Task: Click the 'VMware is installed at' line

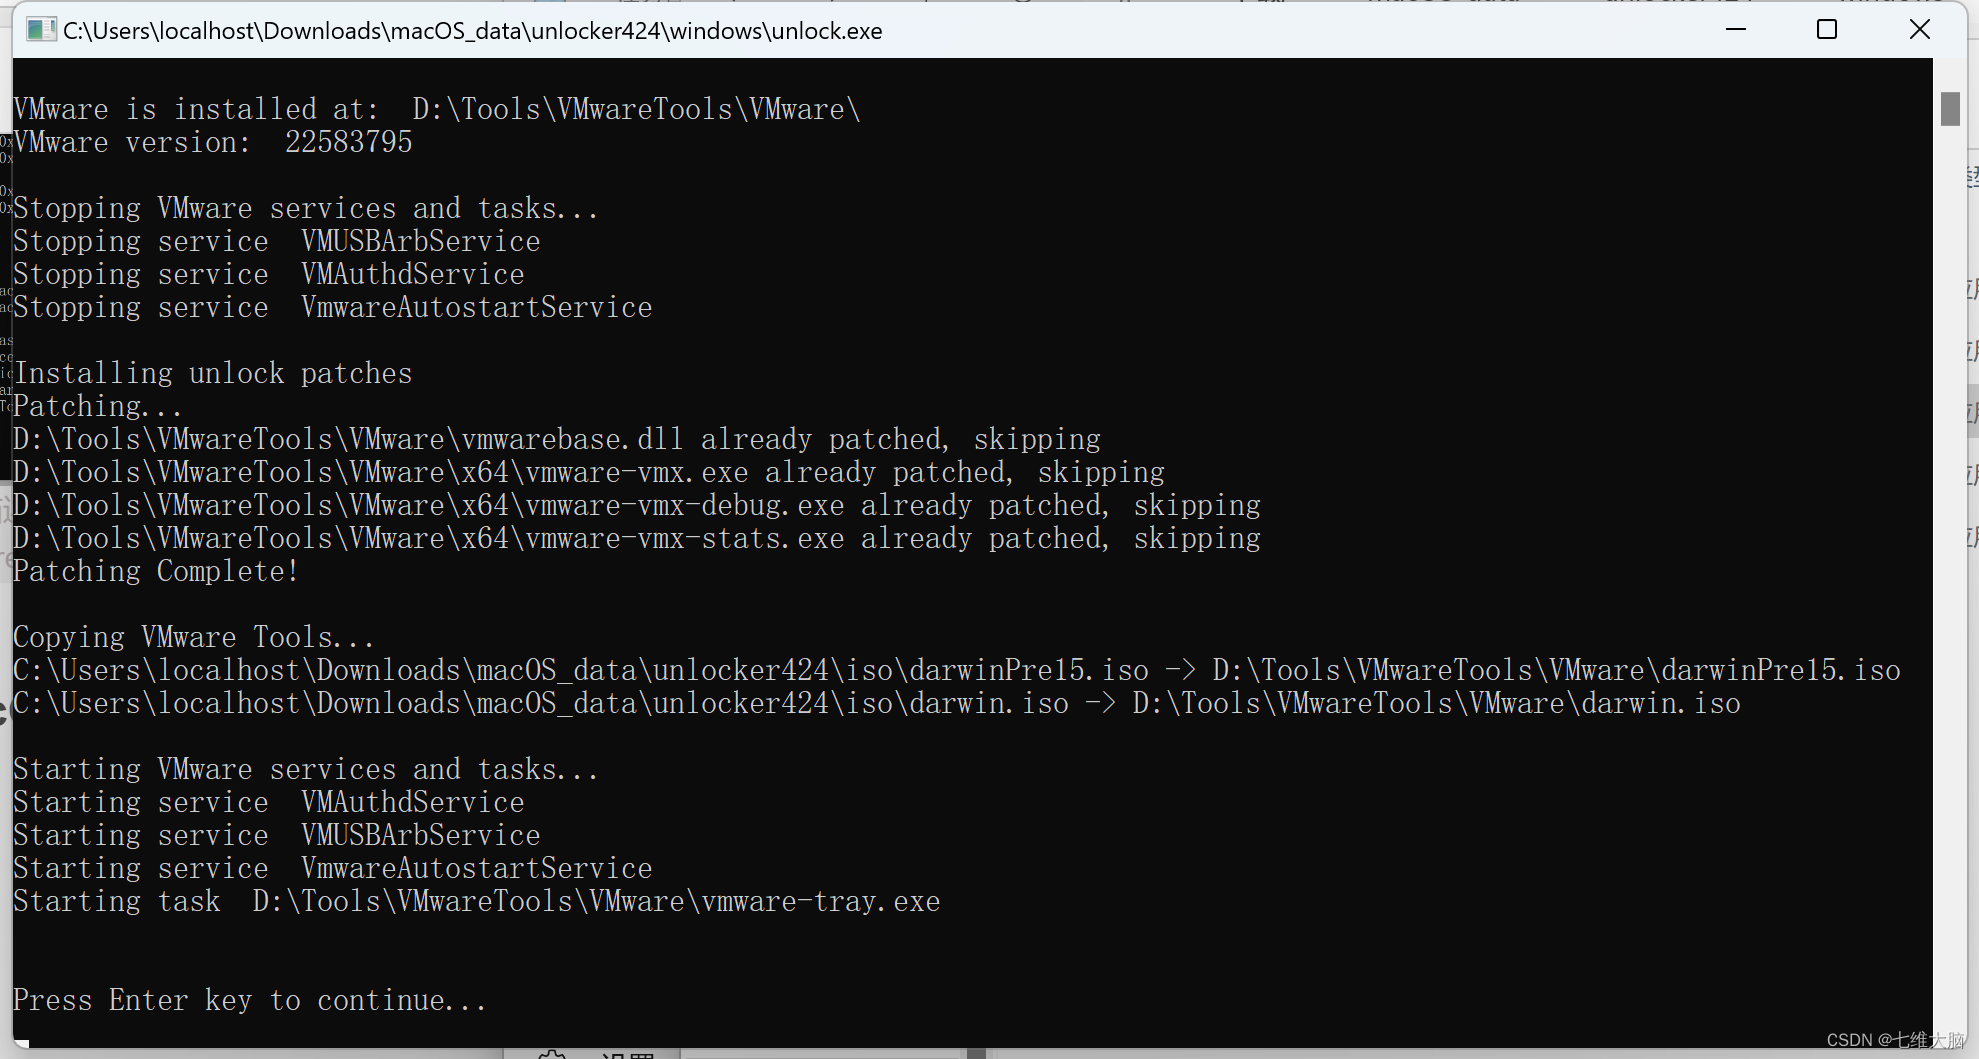Action: coord(437,110)
